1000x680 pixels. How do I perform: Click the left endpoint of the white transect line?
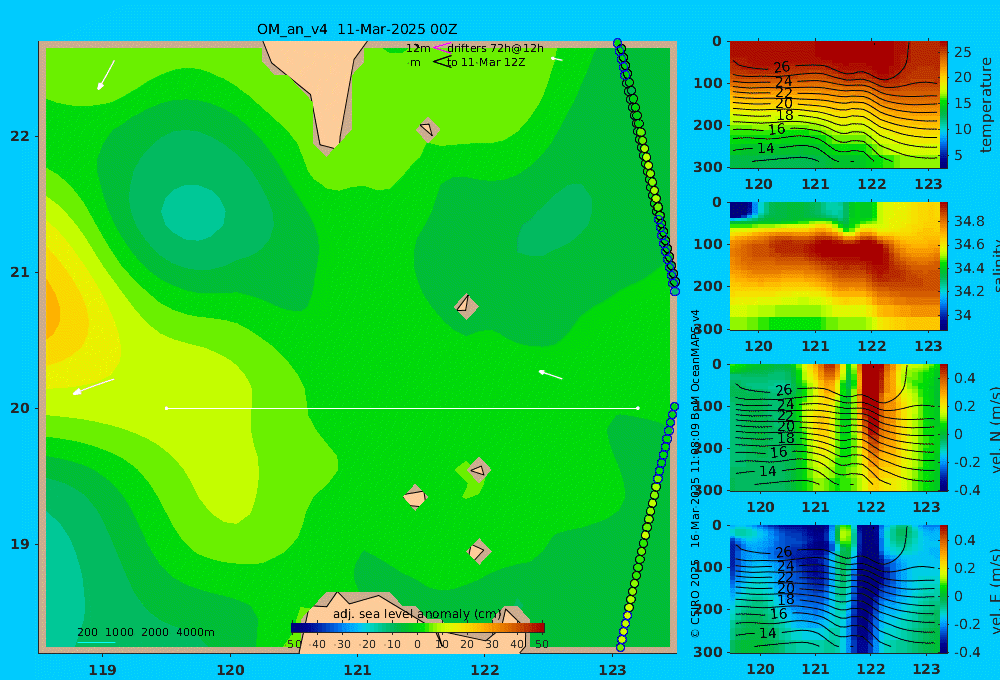[x=166, y=408]
